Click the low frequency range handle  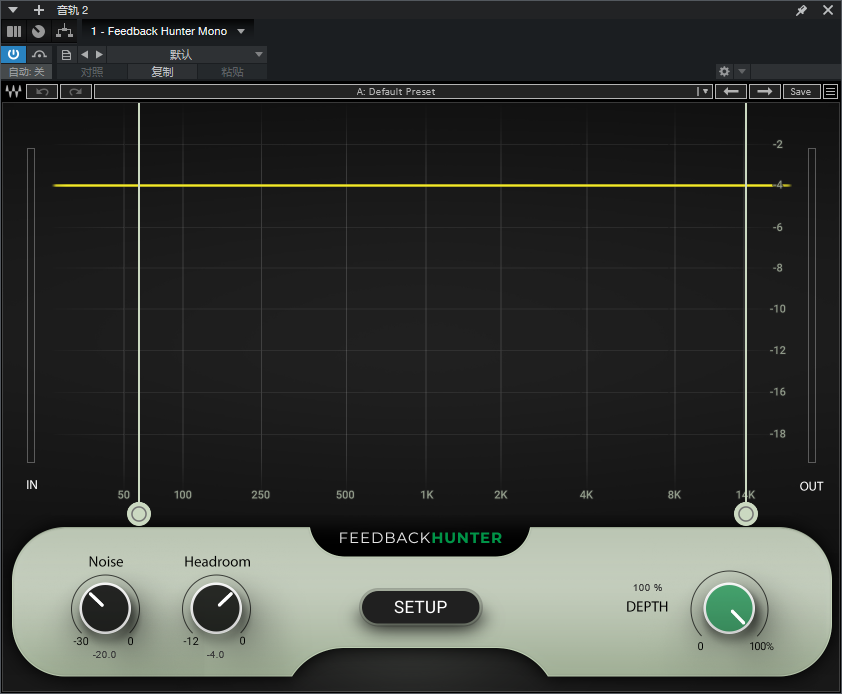click(x=139, y=514)
